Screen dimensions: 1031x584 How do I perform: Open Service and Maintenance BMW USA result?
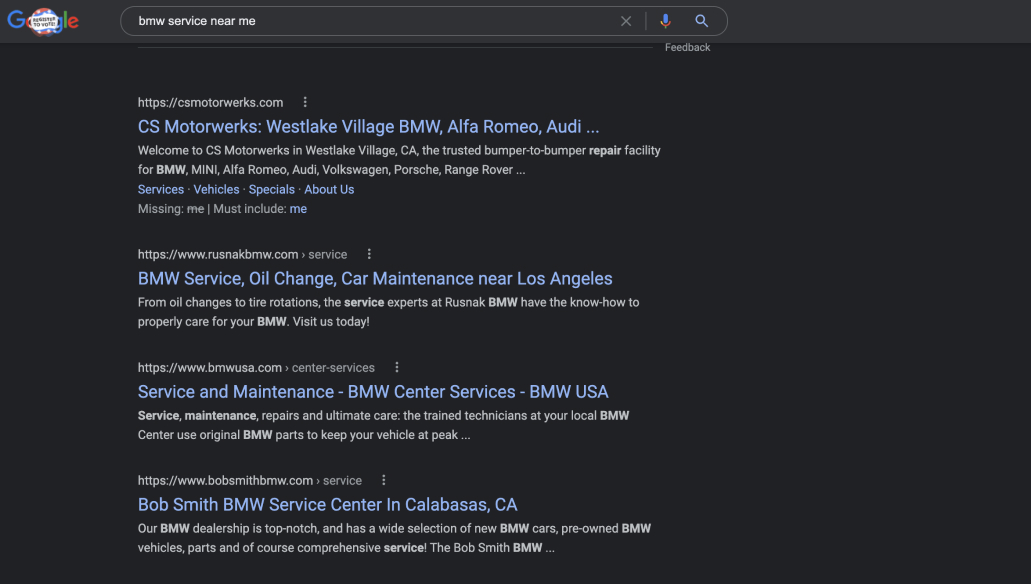[373, 392]
